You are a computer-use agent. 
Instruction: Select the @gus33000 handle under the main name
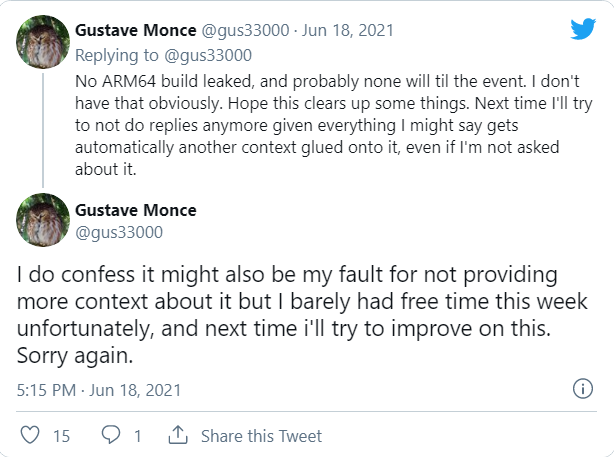click(119, 232)
